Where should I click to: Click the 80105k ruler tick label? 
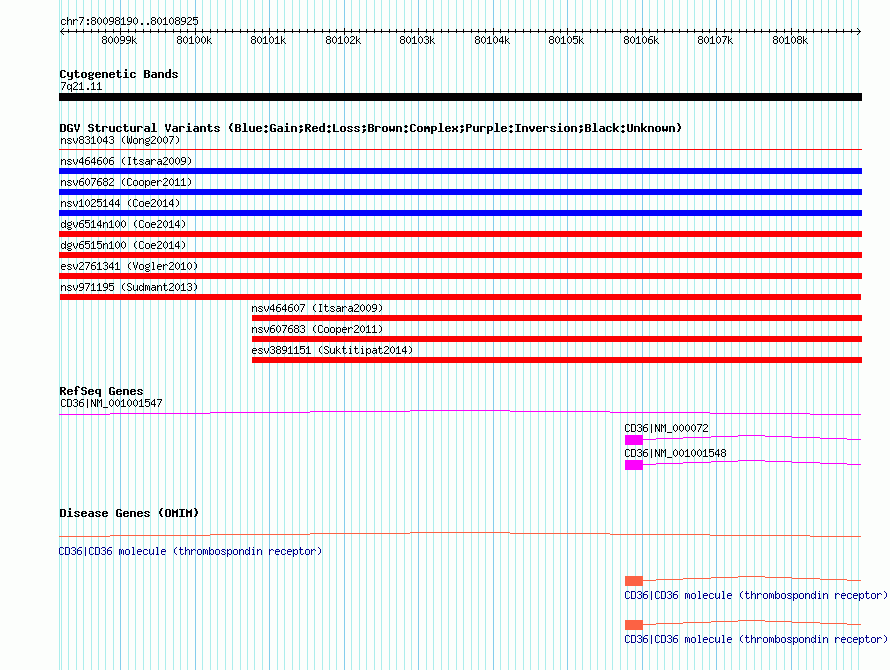coord(566,40)
